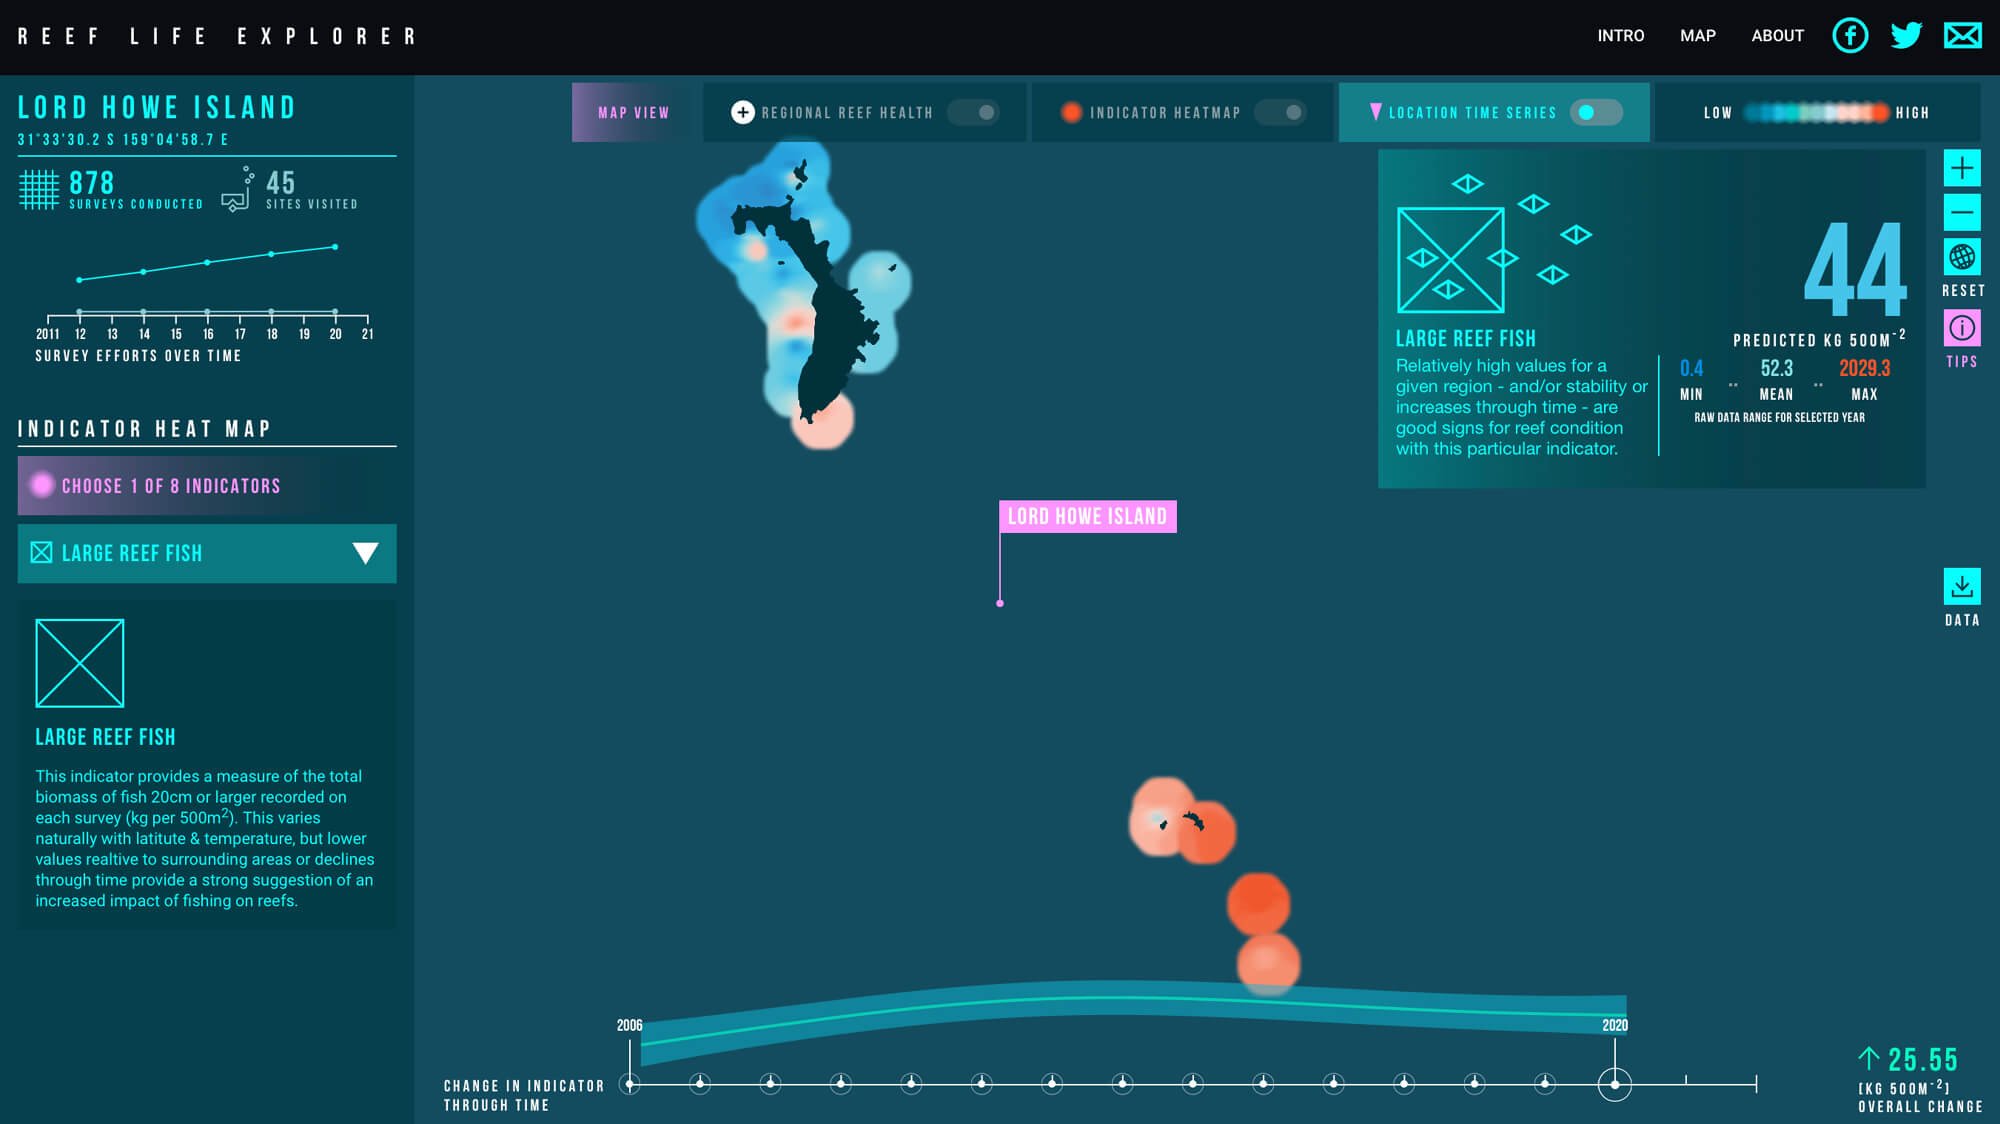Zoom out with the minus button
The height and width of the screenshot is (1124, 2000).
coord(1962,212)
